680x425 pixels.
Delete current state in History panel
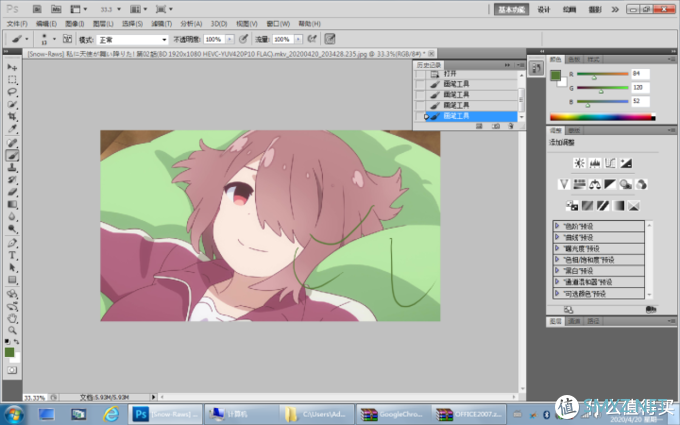click(511, 126)
